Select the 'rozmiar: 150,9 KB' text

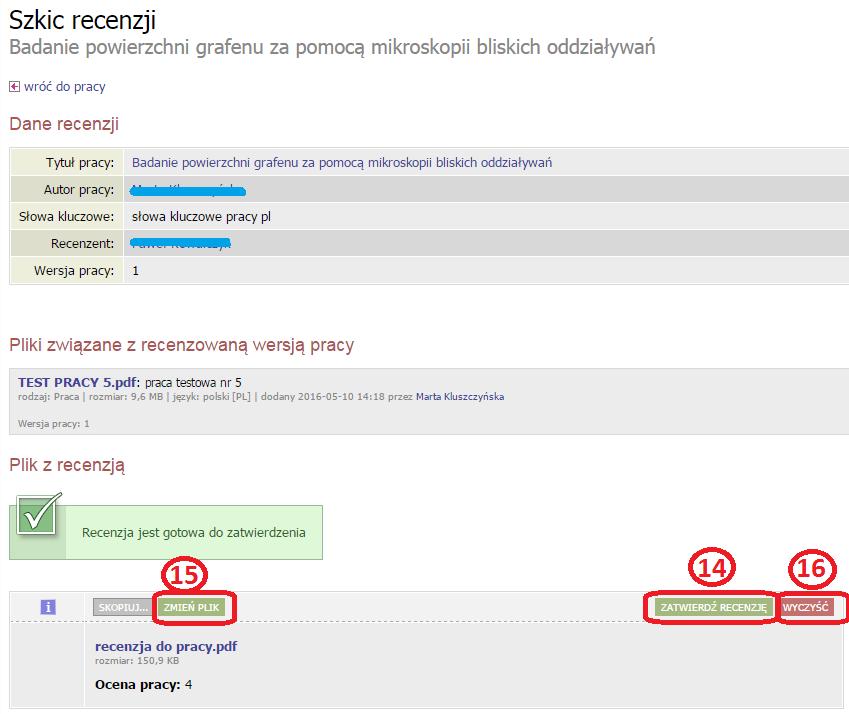(137, 660)
